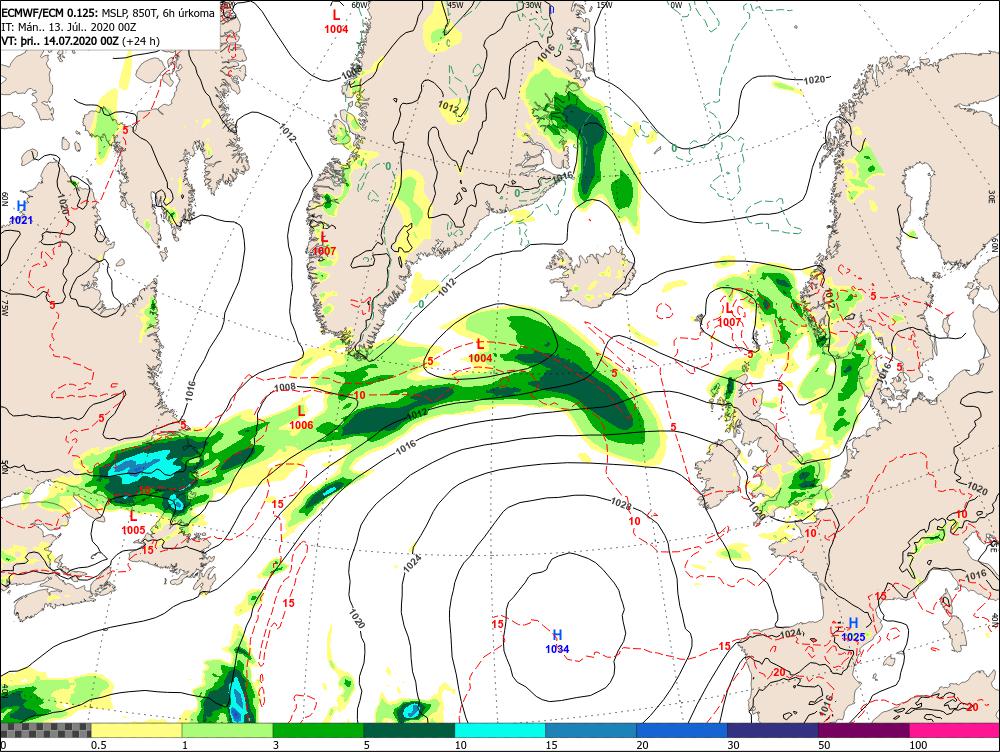Viewport: 1000px width, 752px height.
Task: Click the 30W longitude label
Action: tap(533, 4)
